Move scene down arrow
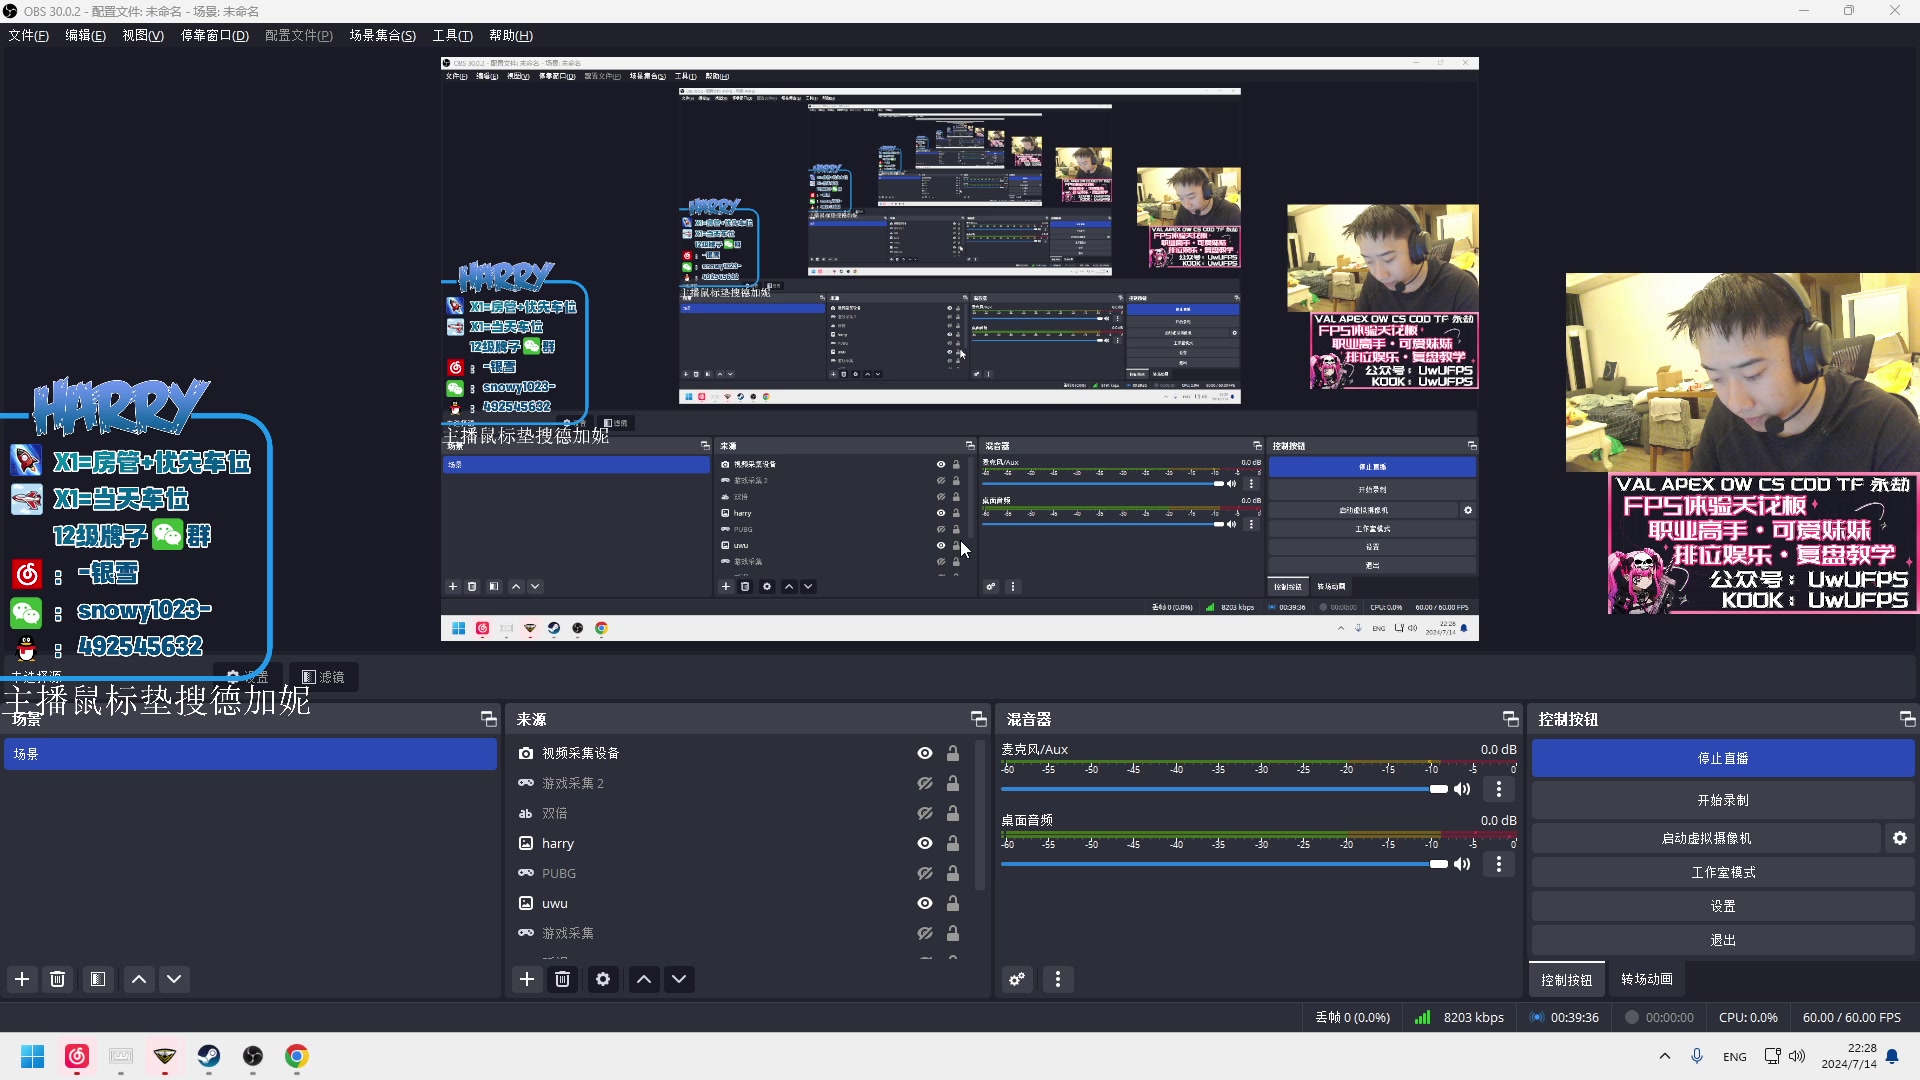1920x1080 pixels. [174, 979]
